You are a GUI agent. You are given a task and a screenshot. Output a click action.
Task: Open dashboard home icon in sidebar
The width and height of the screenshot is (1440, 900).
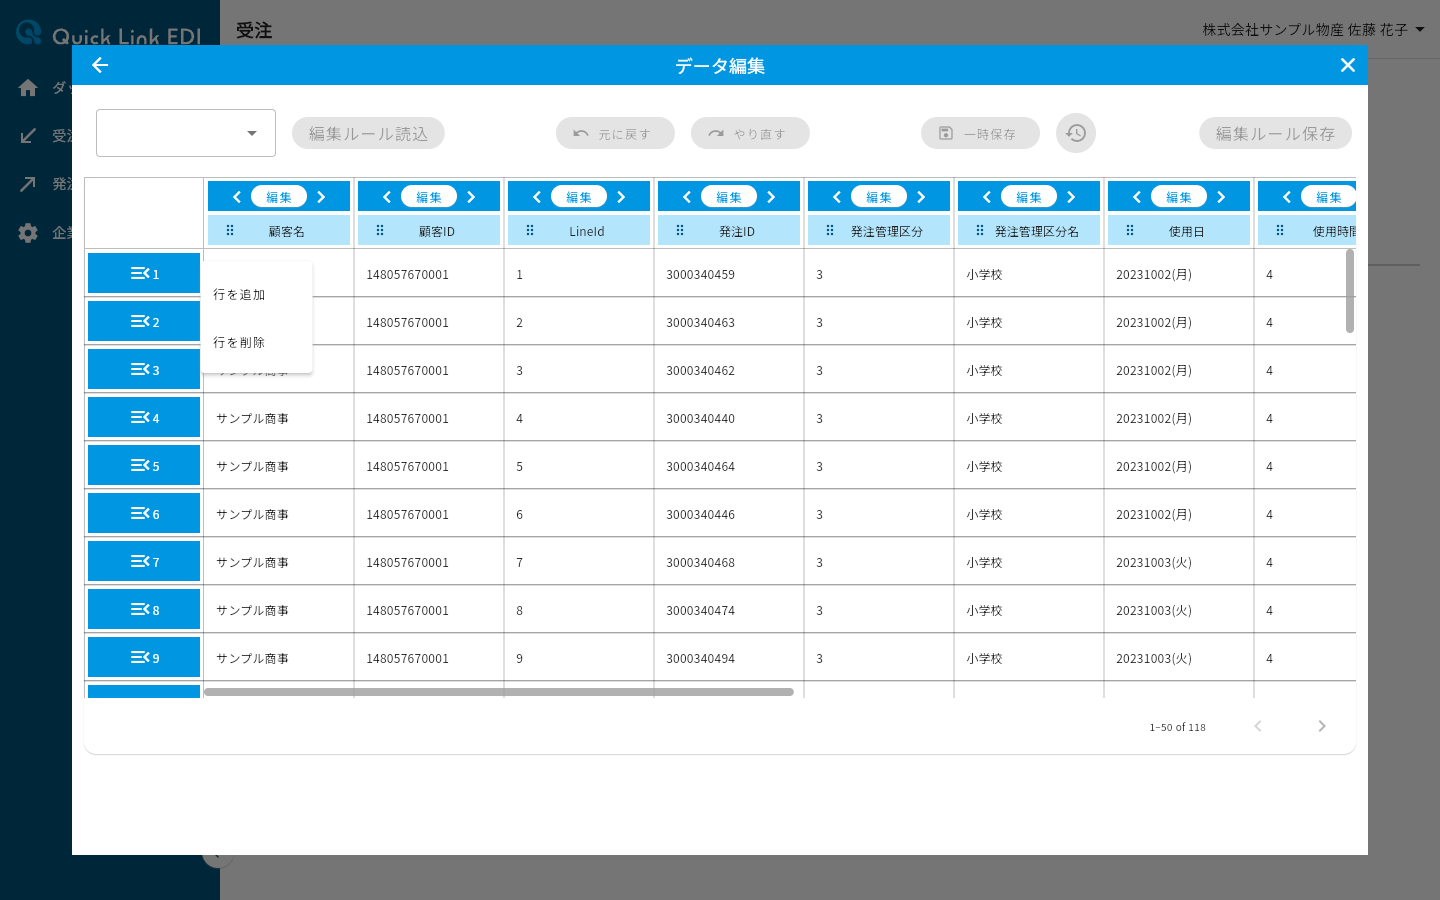(28, 88)
